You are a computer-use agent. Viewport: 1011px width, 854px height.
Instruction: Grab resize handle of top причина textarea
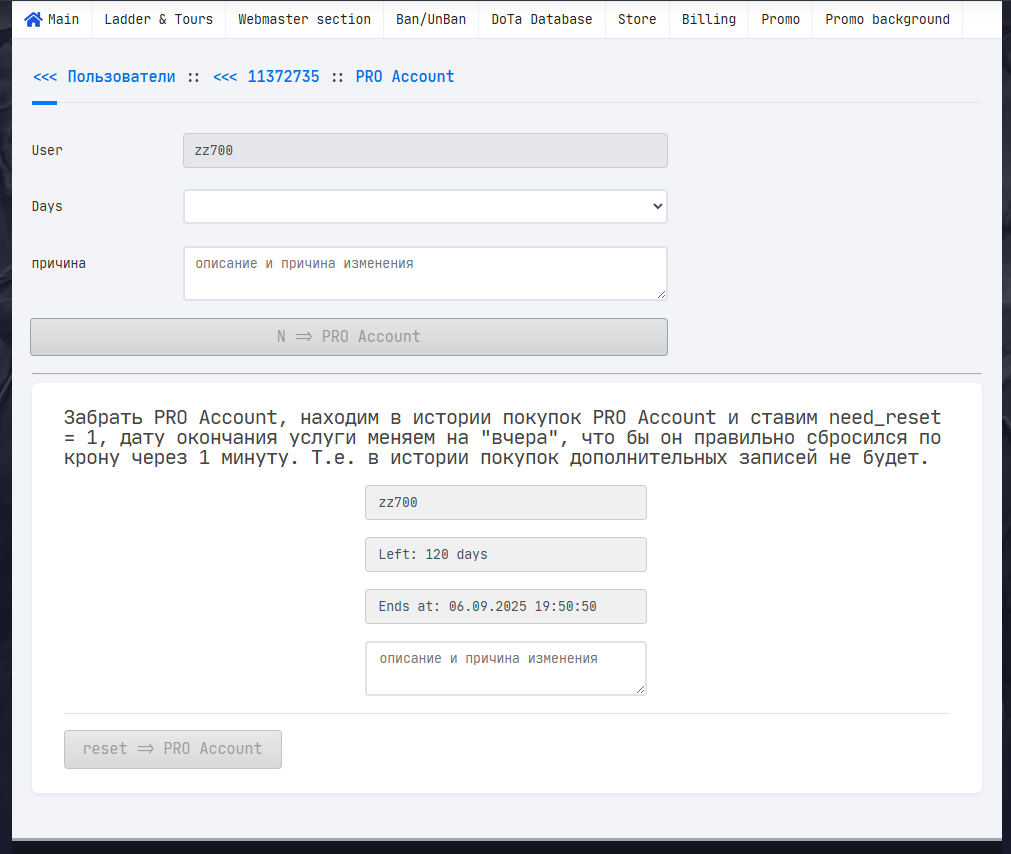[662, 295]
